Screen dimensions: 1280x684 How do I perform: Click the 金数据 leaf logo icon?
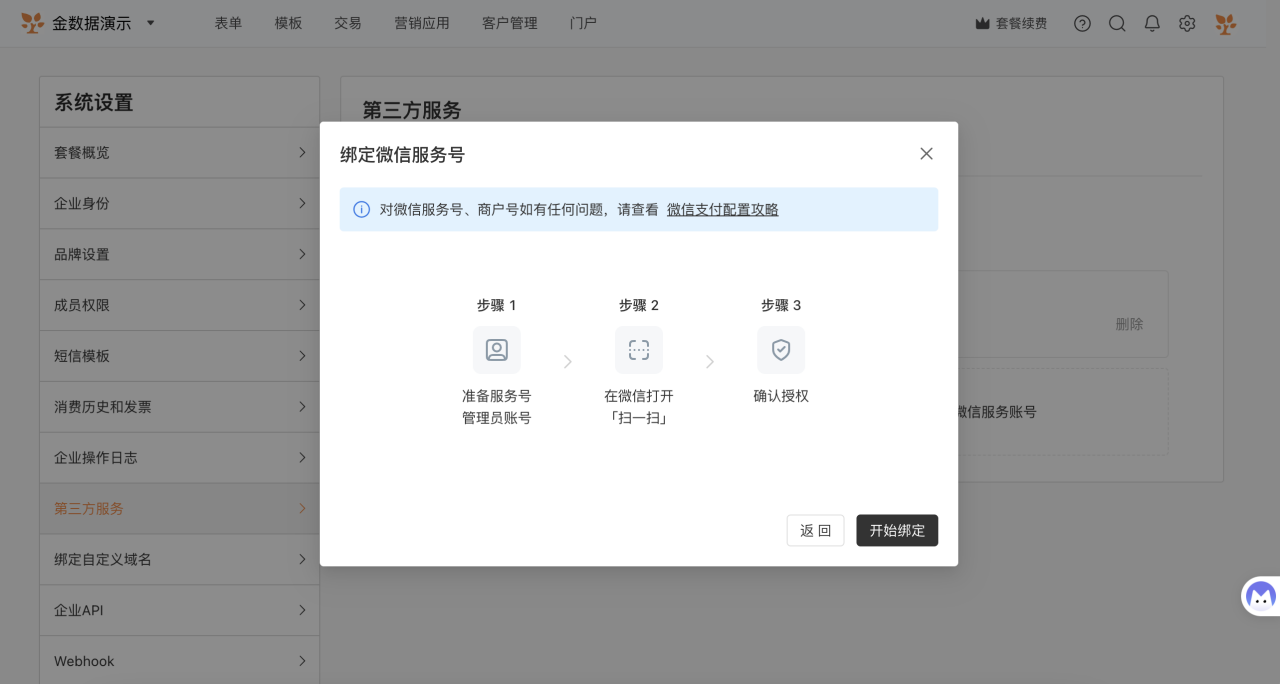(32, 23)
